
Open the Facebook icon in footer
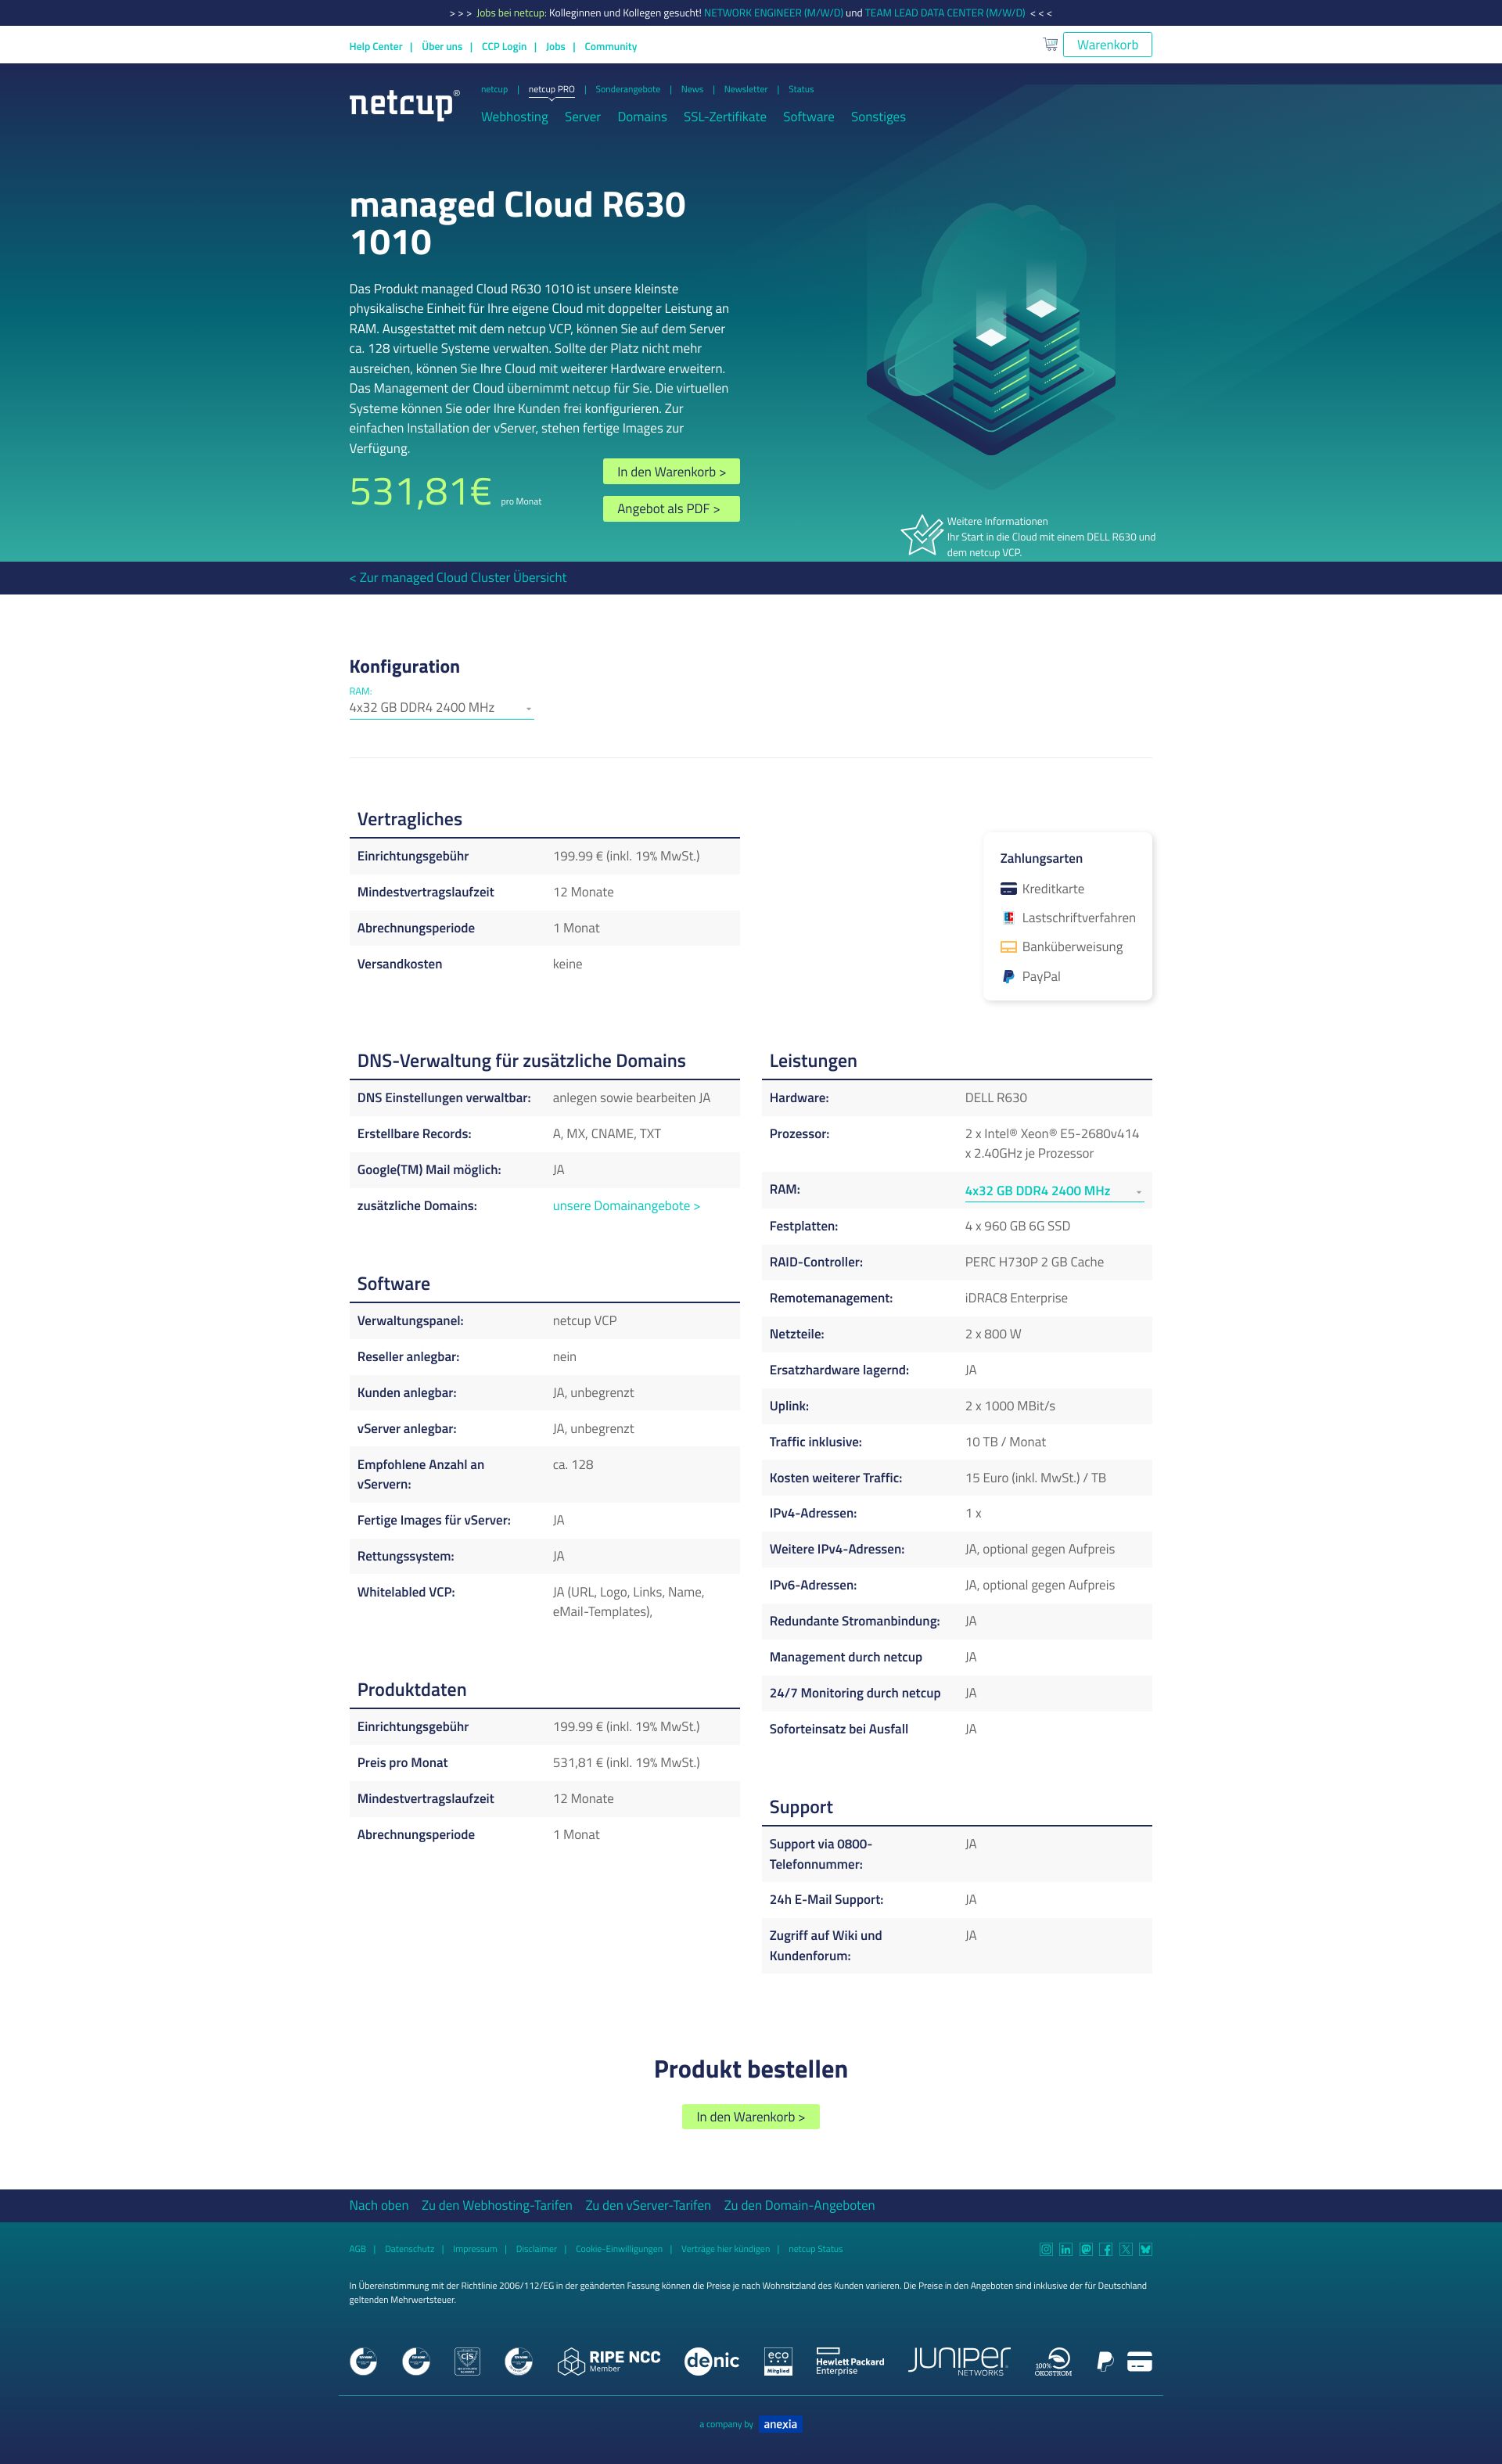[1106, 2249]
